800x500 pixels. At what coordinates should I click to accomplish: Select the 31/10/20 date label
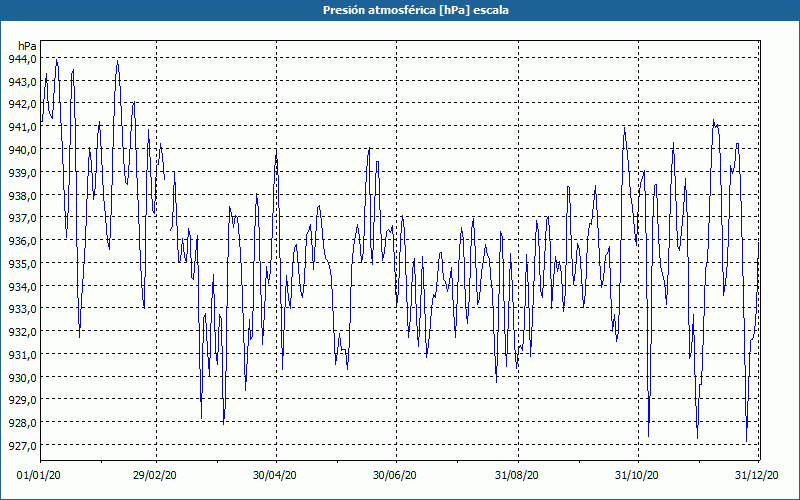coord(636,475)
